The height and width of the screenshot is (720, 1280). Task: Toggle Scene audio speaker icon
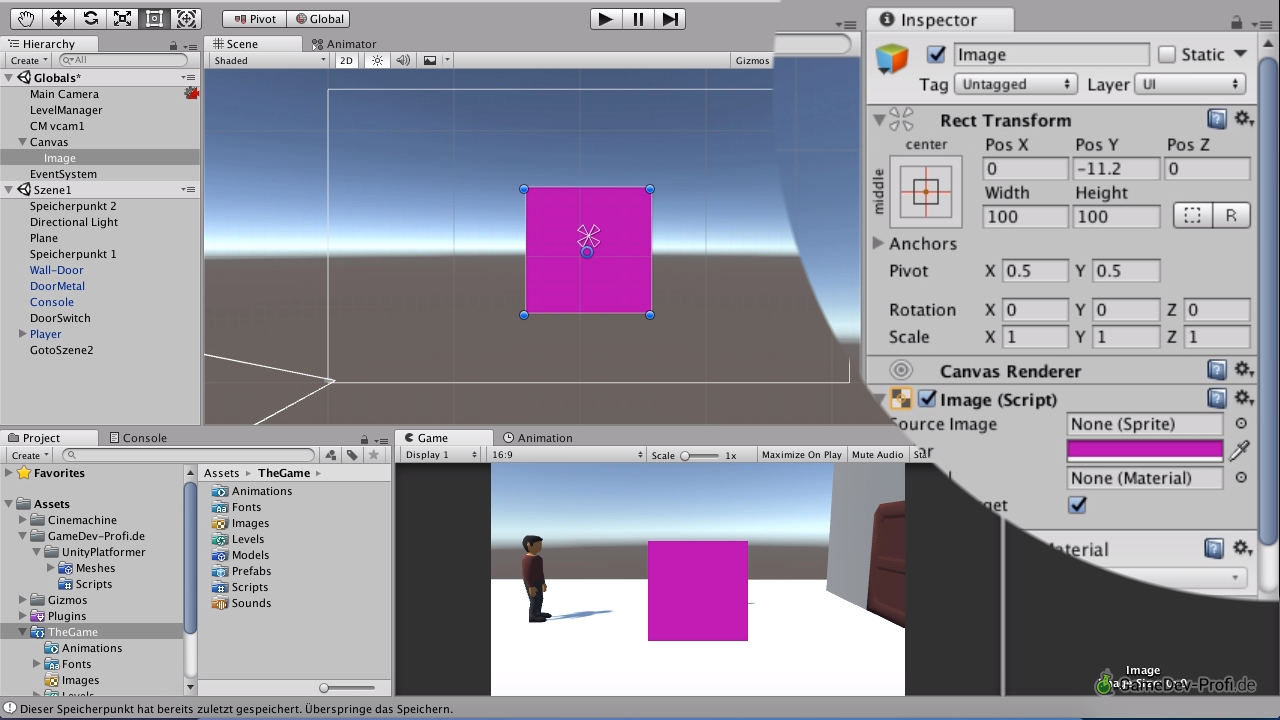[403, 60]
